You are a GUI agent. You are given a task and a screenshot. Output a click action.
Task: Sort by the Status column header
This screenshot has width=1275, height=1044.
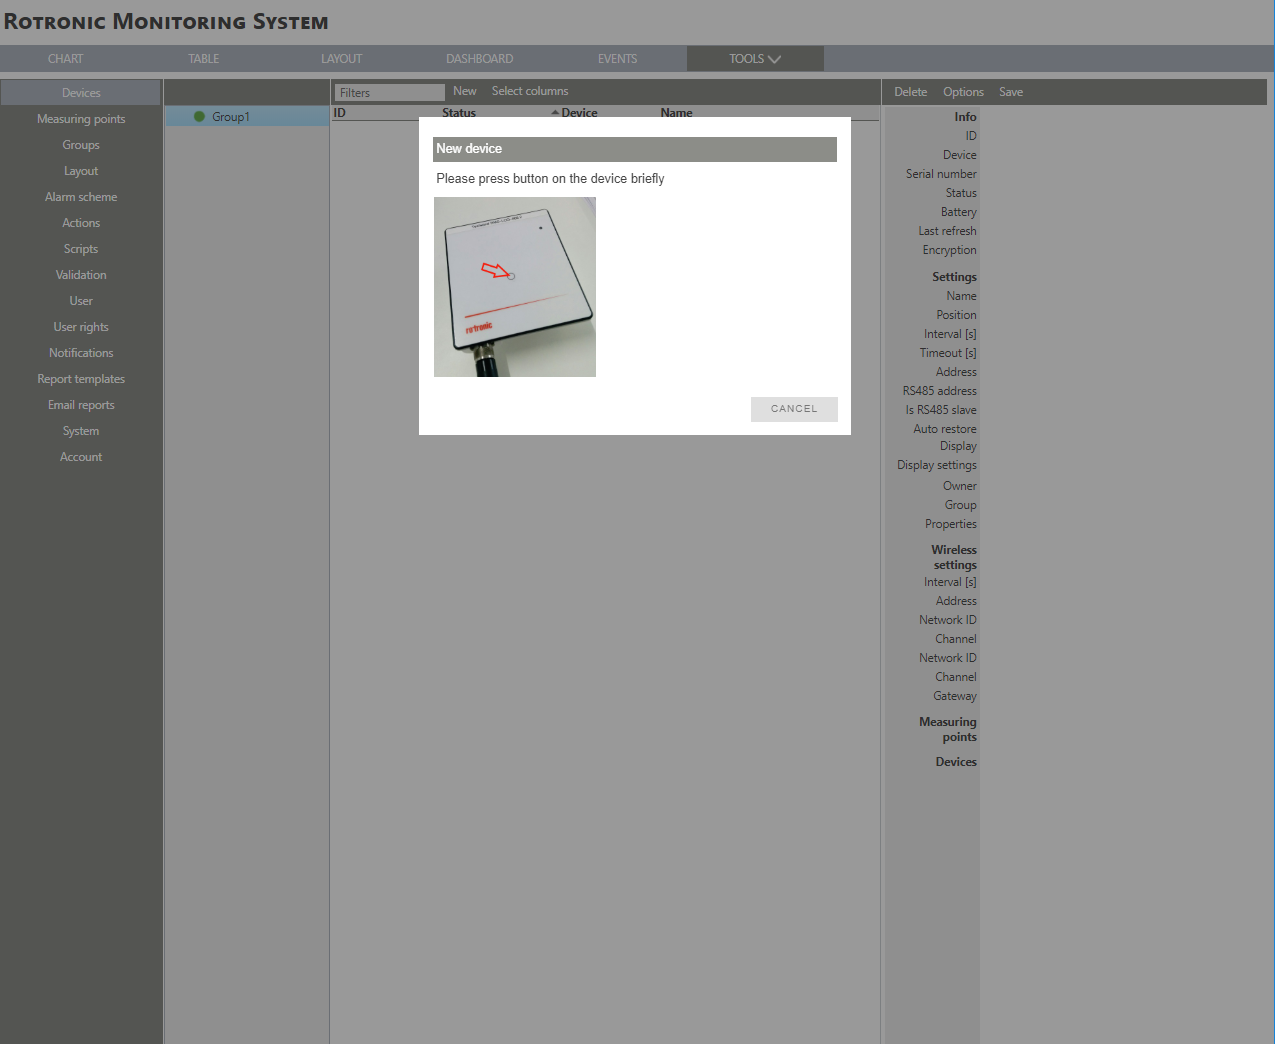tap(459, 113)
